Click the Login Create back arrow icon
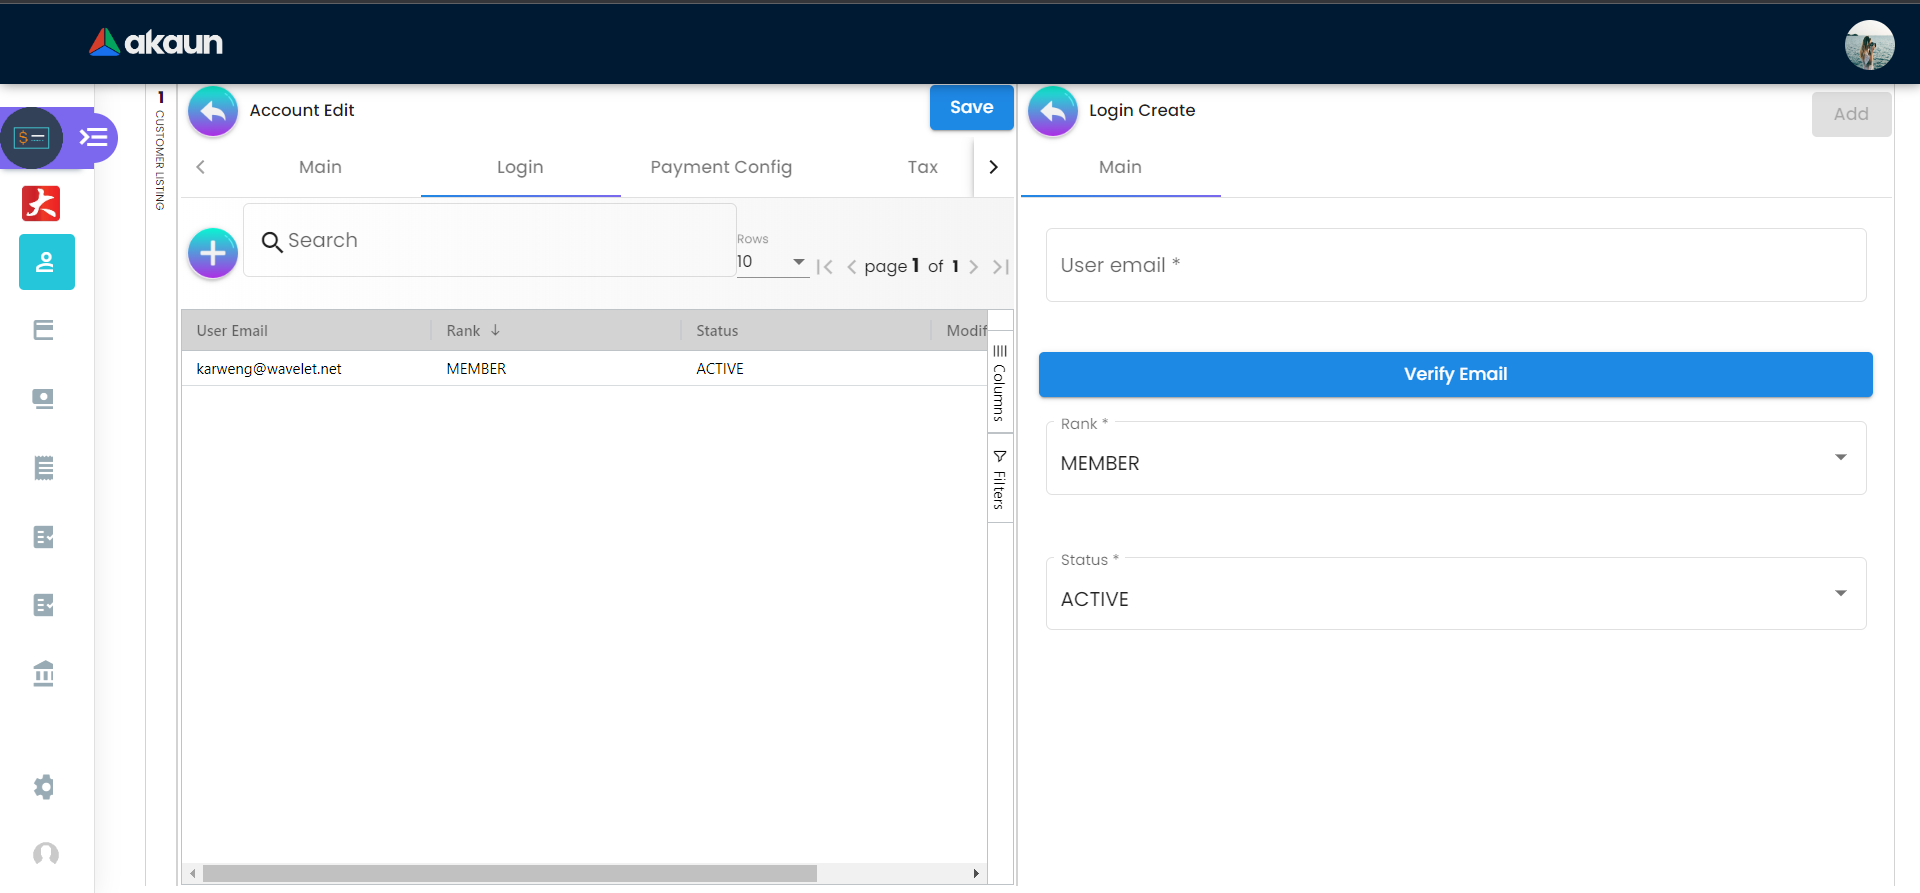The image size is (1920, 893). tap(1052, 111)
